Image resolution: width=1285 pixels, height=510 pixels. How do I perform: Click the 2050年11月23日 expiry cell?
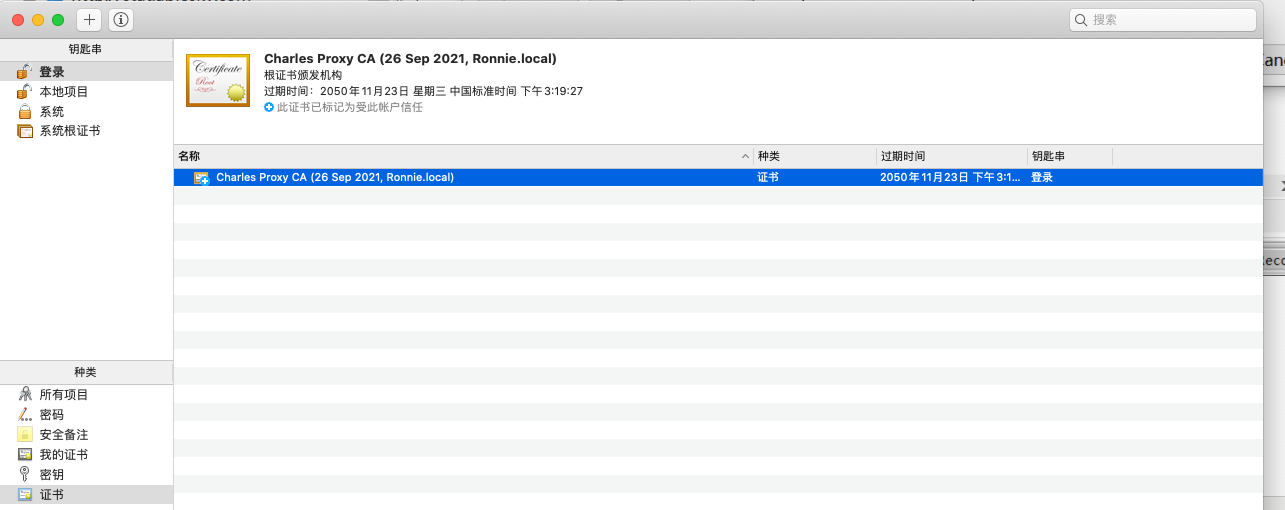tap(951, 177)
